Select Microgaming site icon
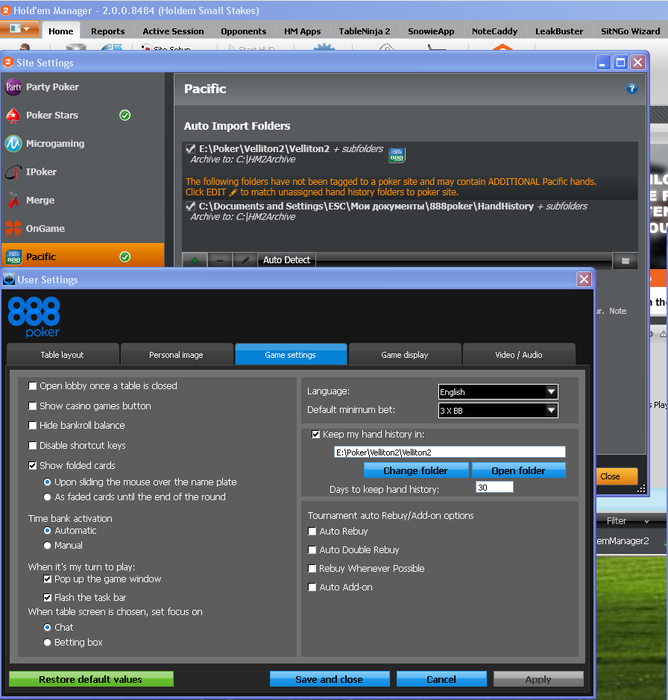Viewport: 668px width, 700px height. tap(13, 143)
